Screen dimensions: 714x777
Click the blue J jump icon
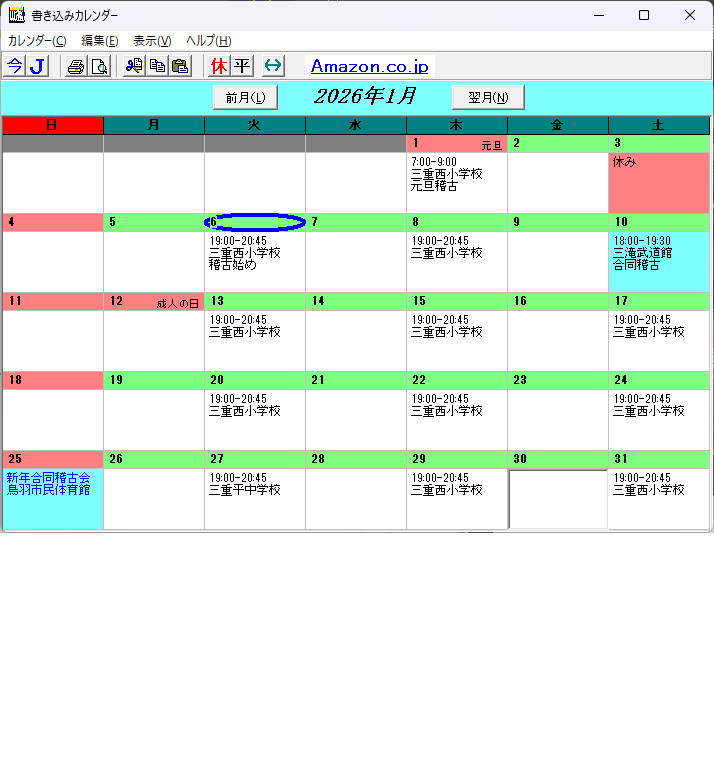(x=37, y=66)
